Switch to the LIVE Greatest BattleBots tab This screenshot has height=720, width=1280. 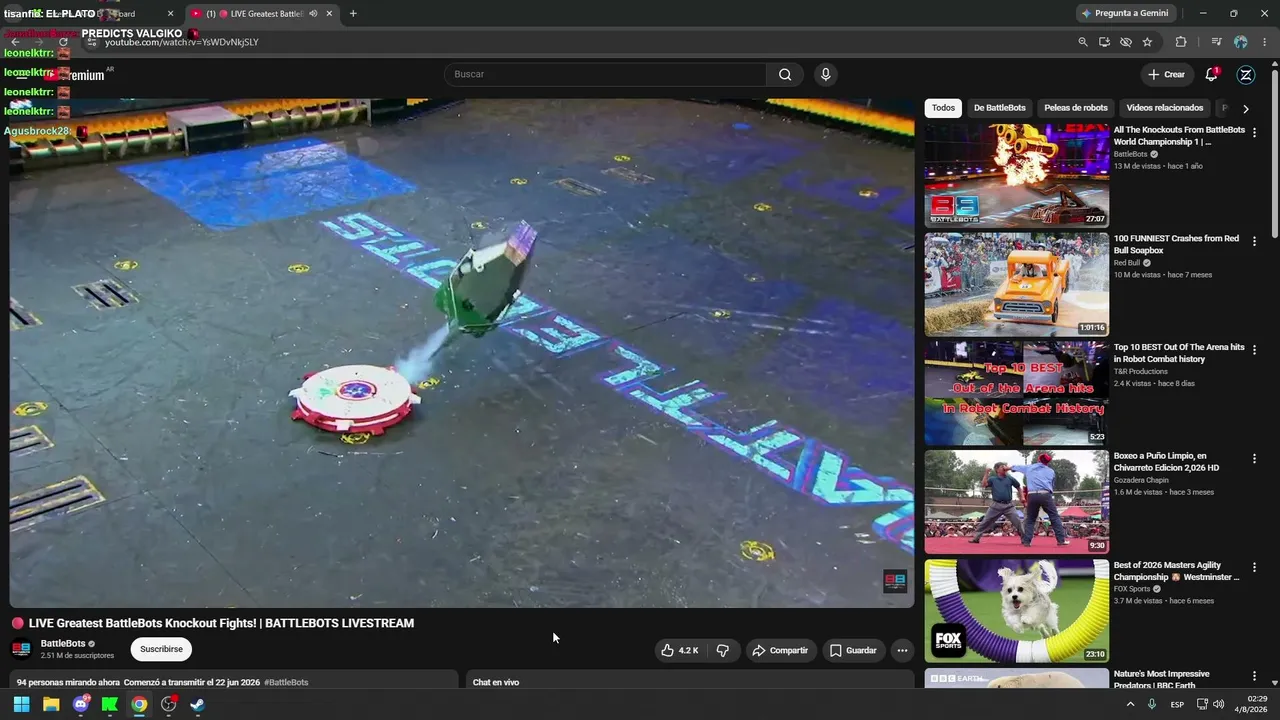click(x=262, y=14)
